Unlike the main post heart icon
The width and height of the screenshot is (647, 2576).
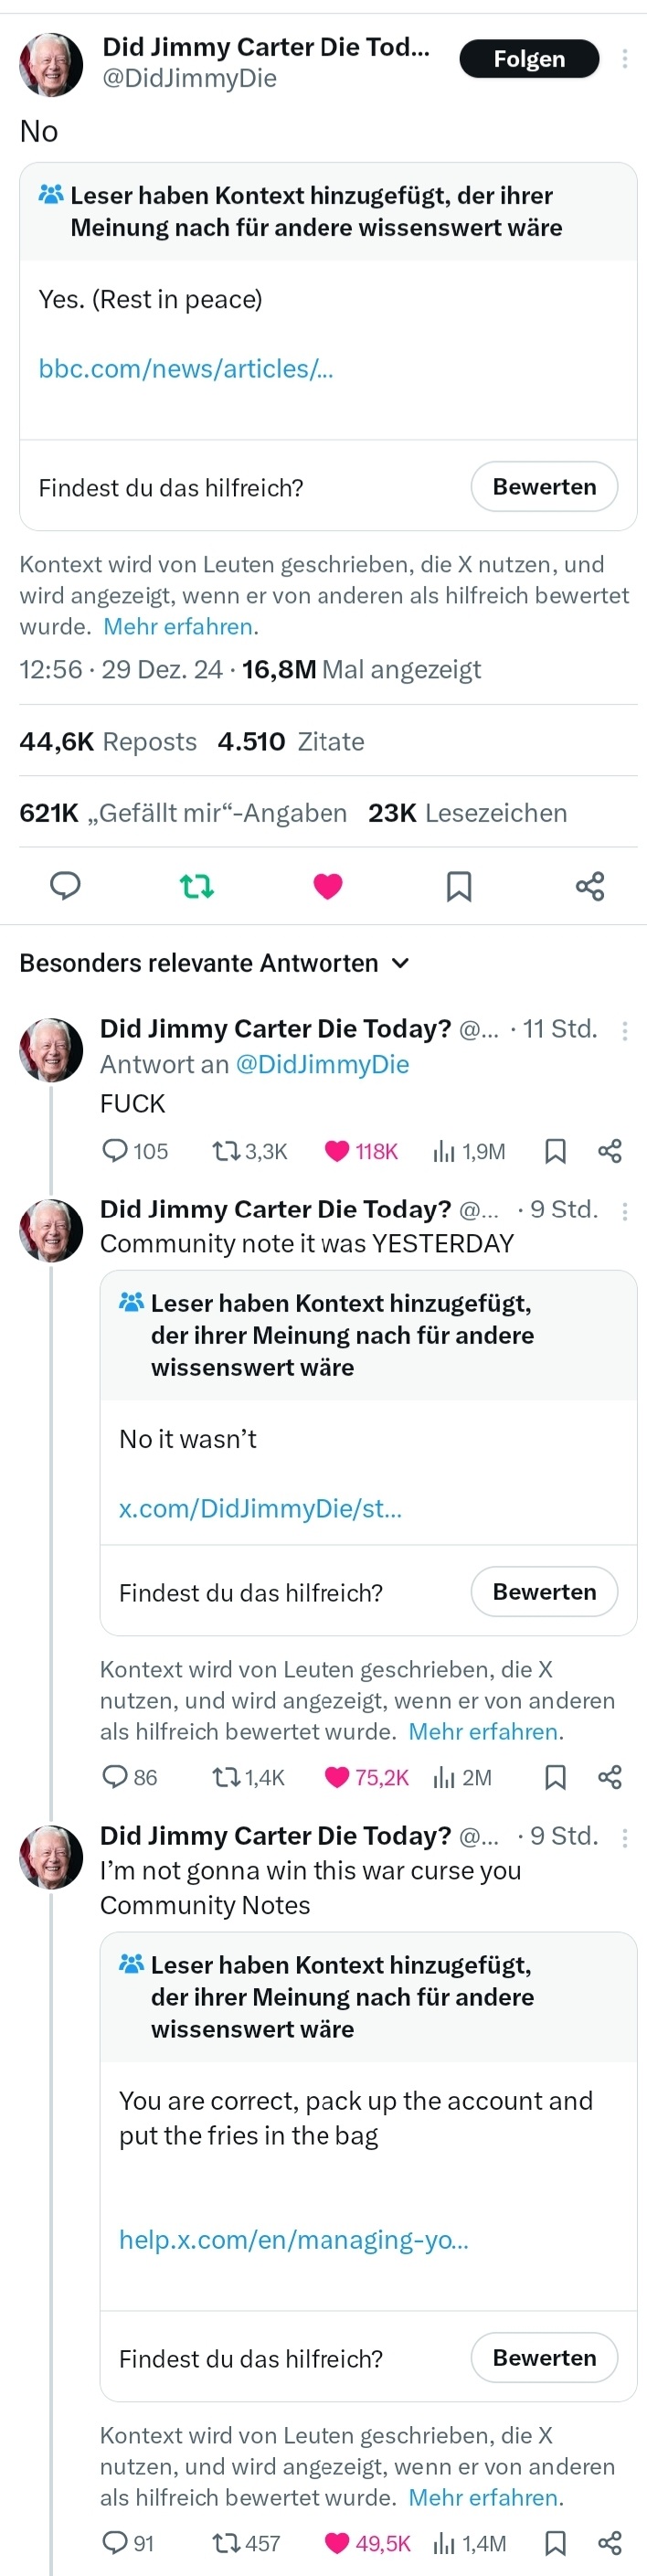[x=328, y=885]
